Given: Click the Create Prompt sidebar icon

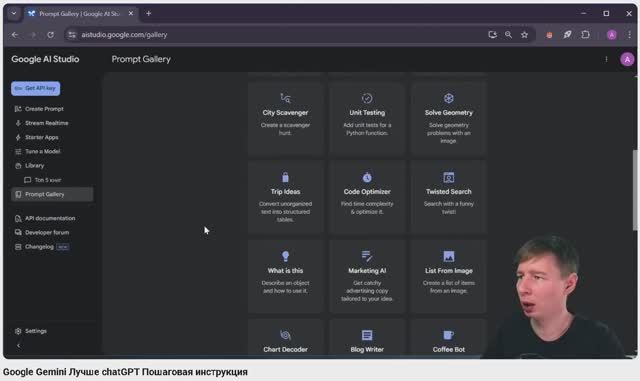Looking at the screenshot, I should tap(18, 109).
